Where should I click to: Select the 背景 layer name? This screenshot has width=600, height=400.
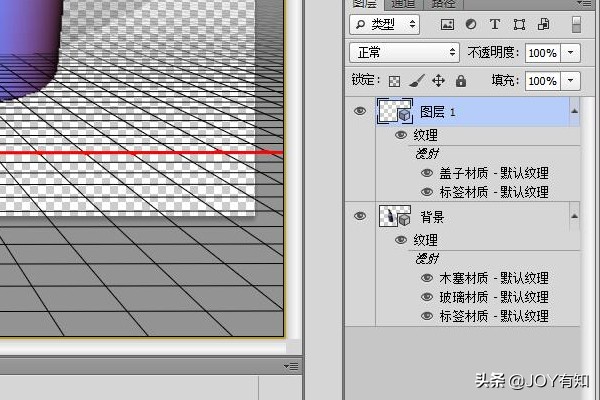(x=432, y=217)
